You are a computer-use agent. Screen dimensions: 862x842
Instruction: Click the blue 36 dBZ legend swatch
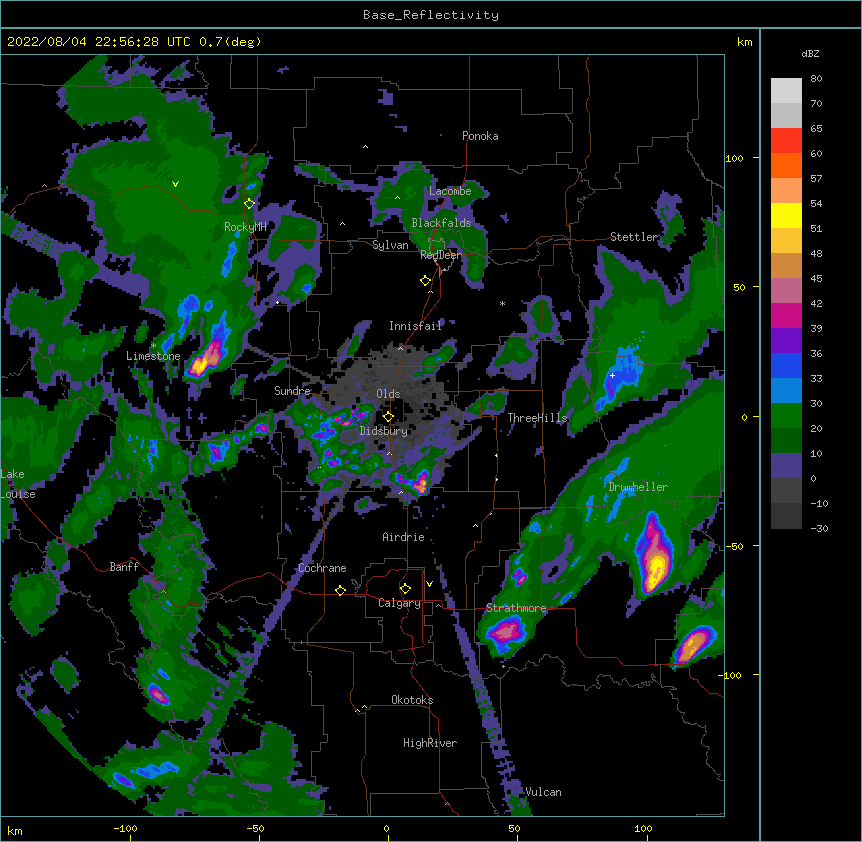coord(786,365)
